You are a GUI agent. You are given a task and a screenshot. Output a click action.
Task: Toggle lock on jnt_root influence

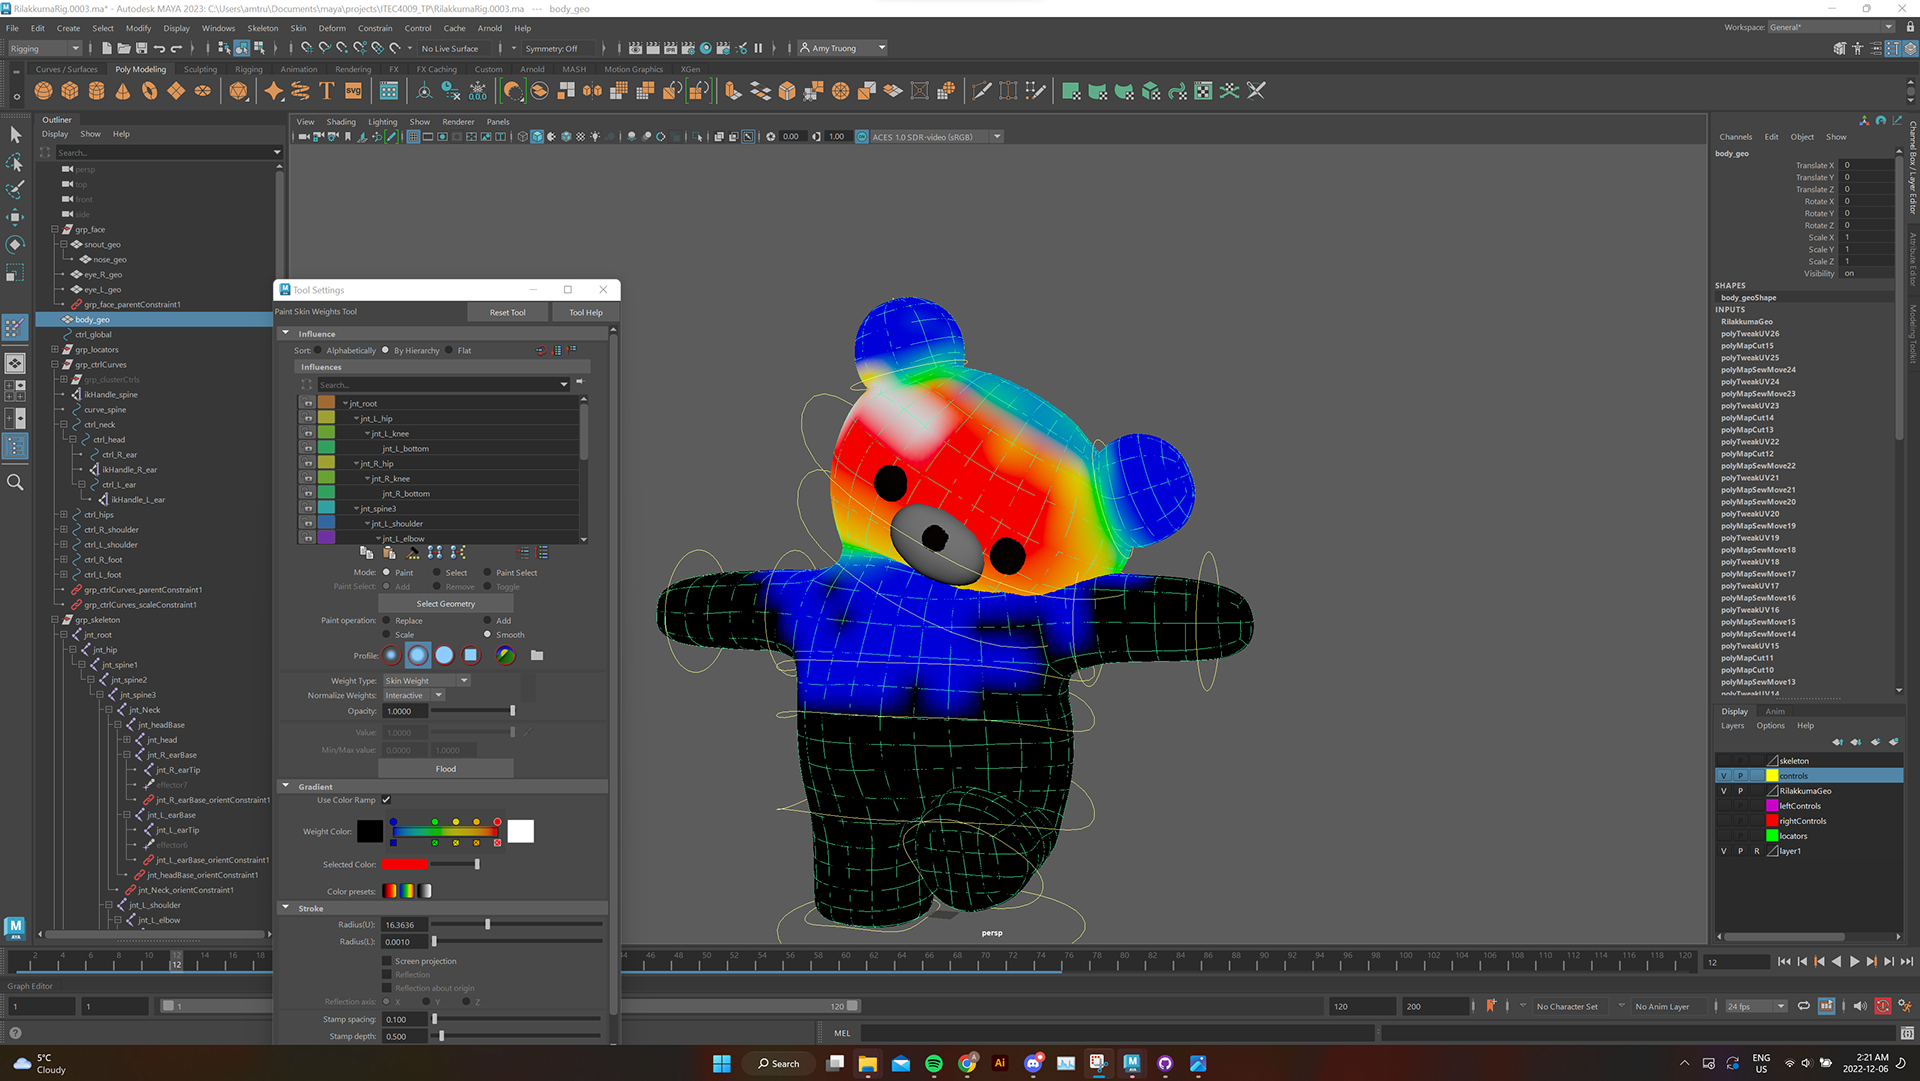[x=308, y=404]
